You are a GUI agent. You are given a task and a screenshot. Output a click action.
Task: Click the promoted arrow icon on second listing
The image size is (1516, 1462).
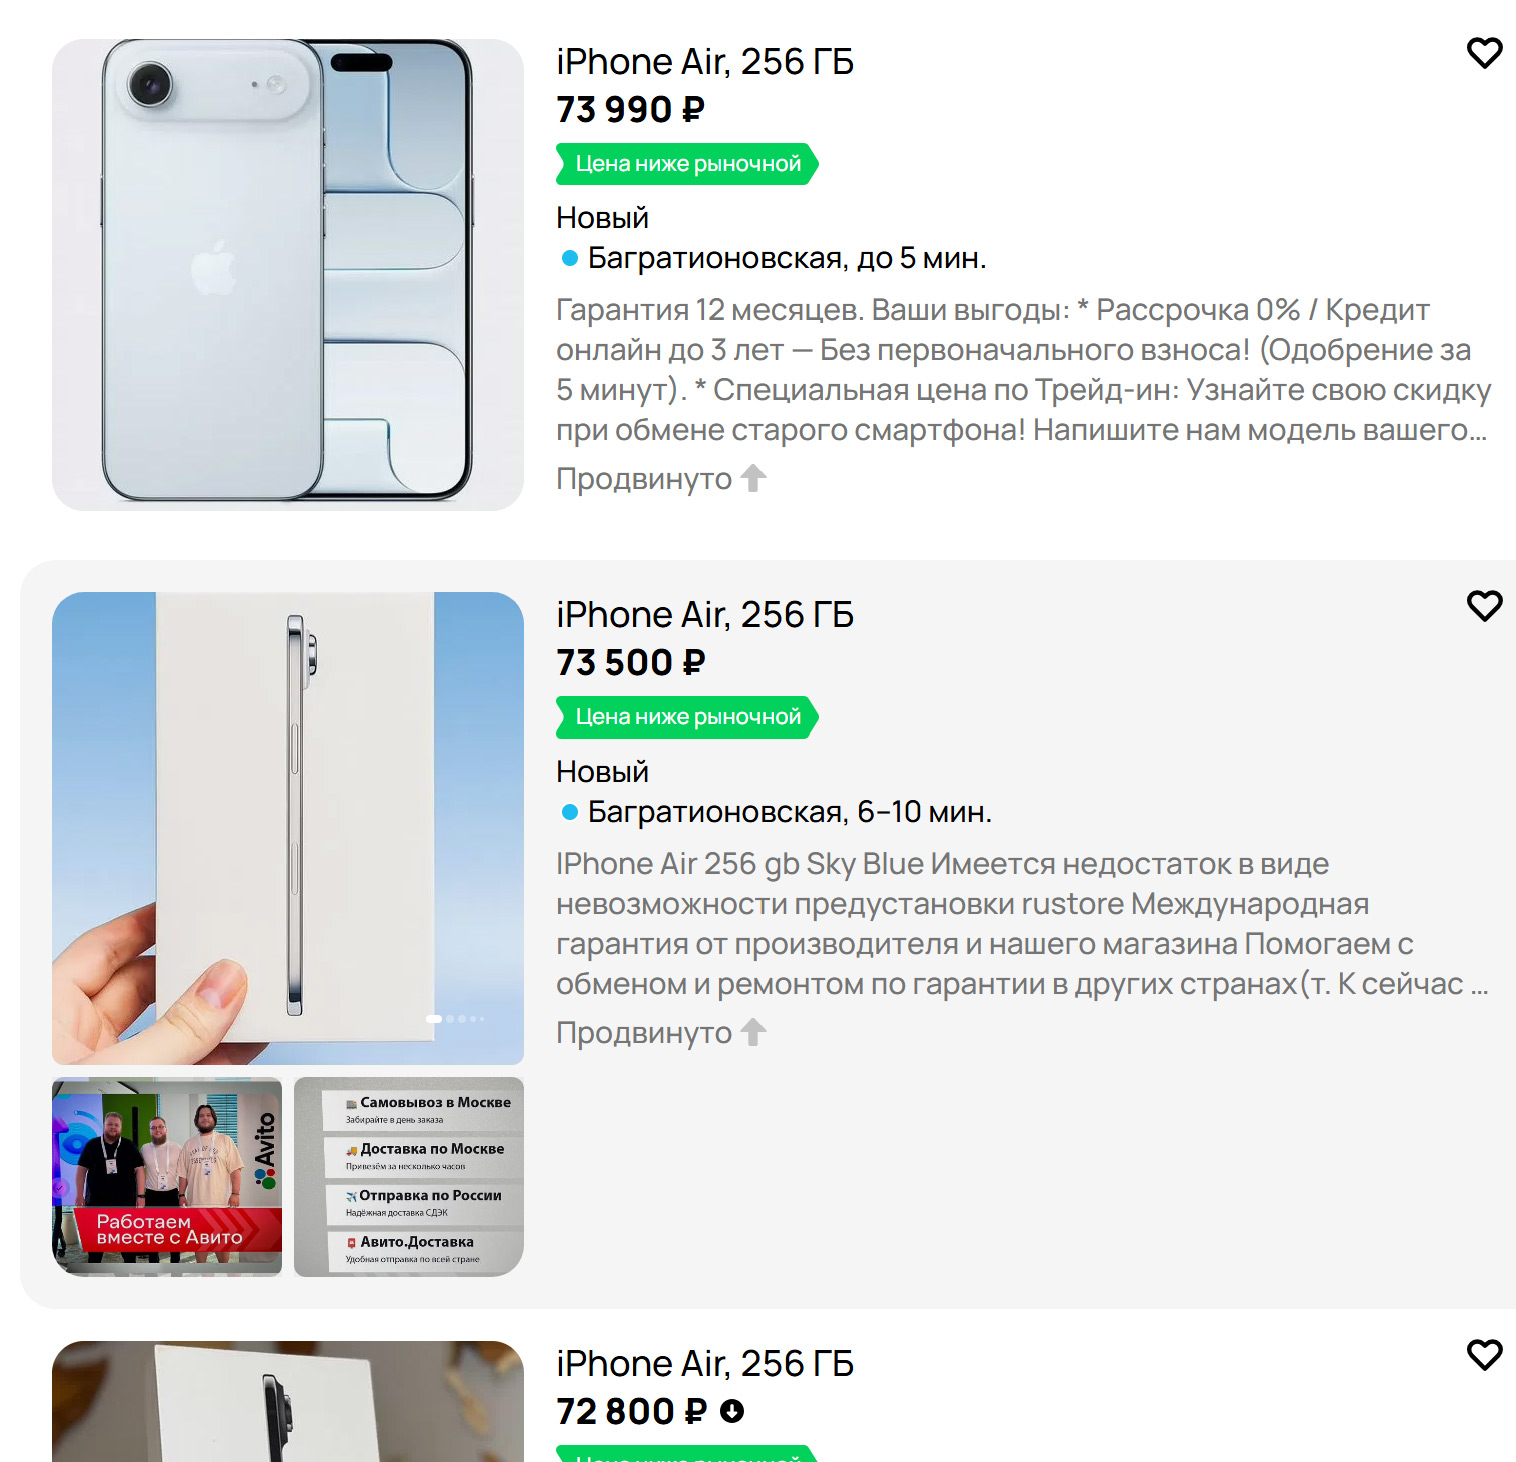754,1032
